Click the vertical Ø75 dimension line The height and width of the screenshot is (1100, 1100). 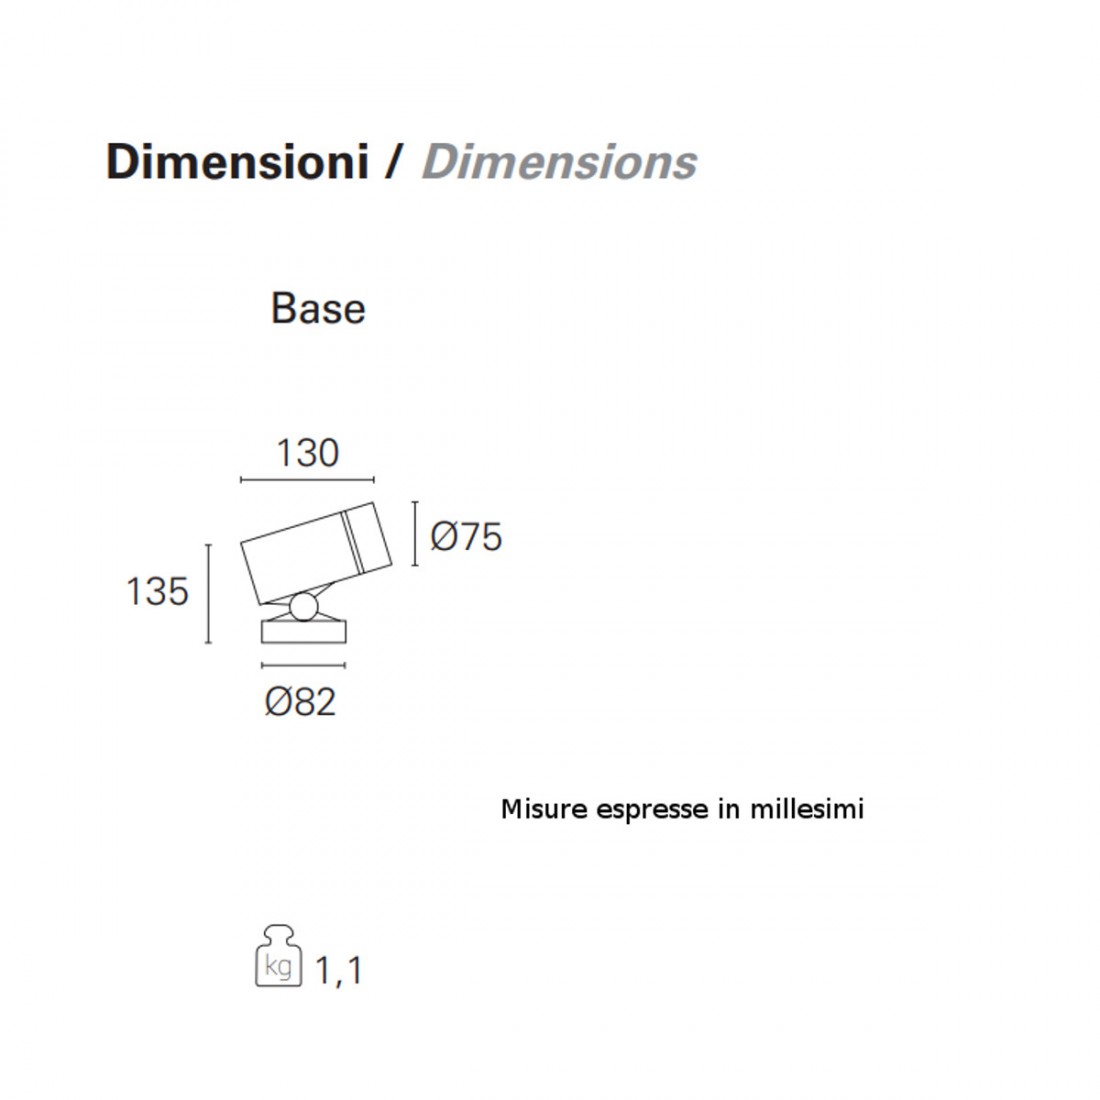415,534
